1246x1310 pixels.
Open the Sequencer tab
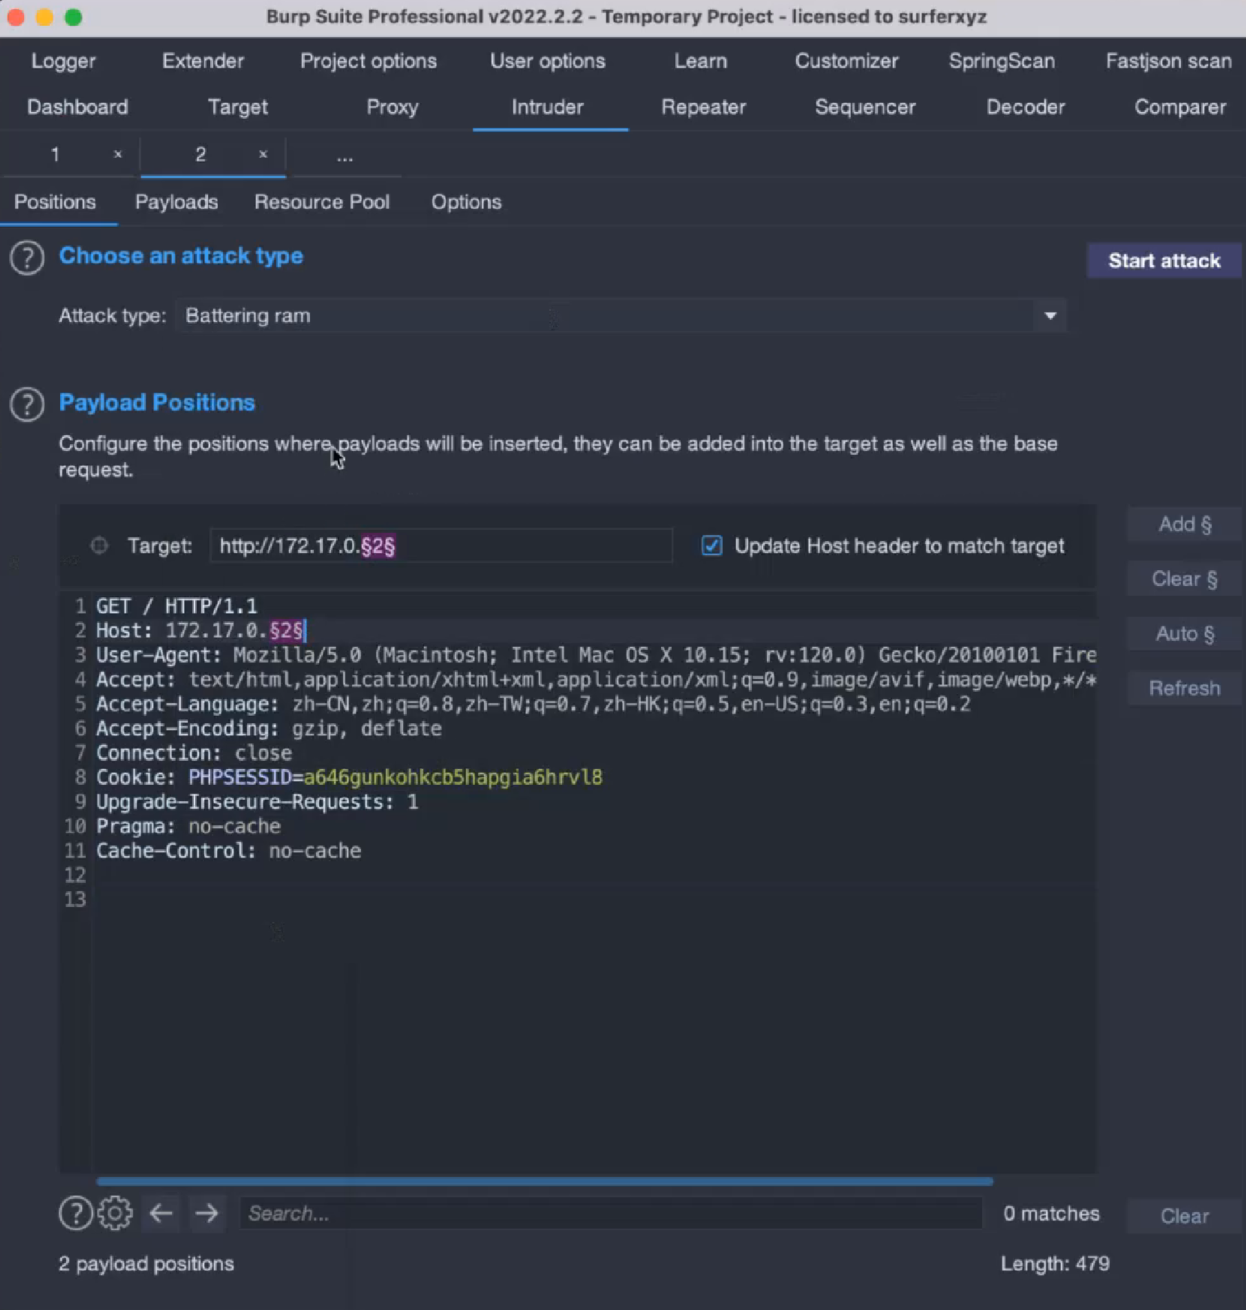point(865,107)
